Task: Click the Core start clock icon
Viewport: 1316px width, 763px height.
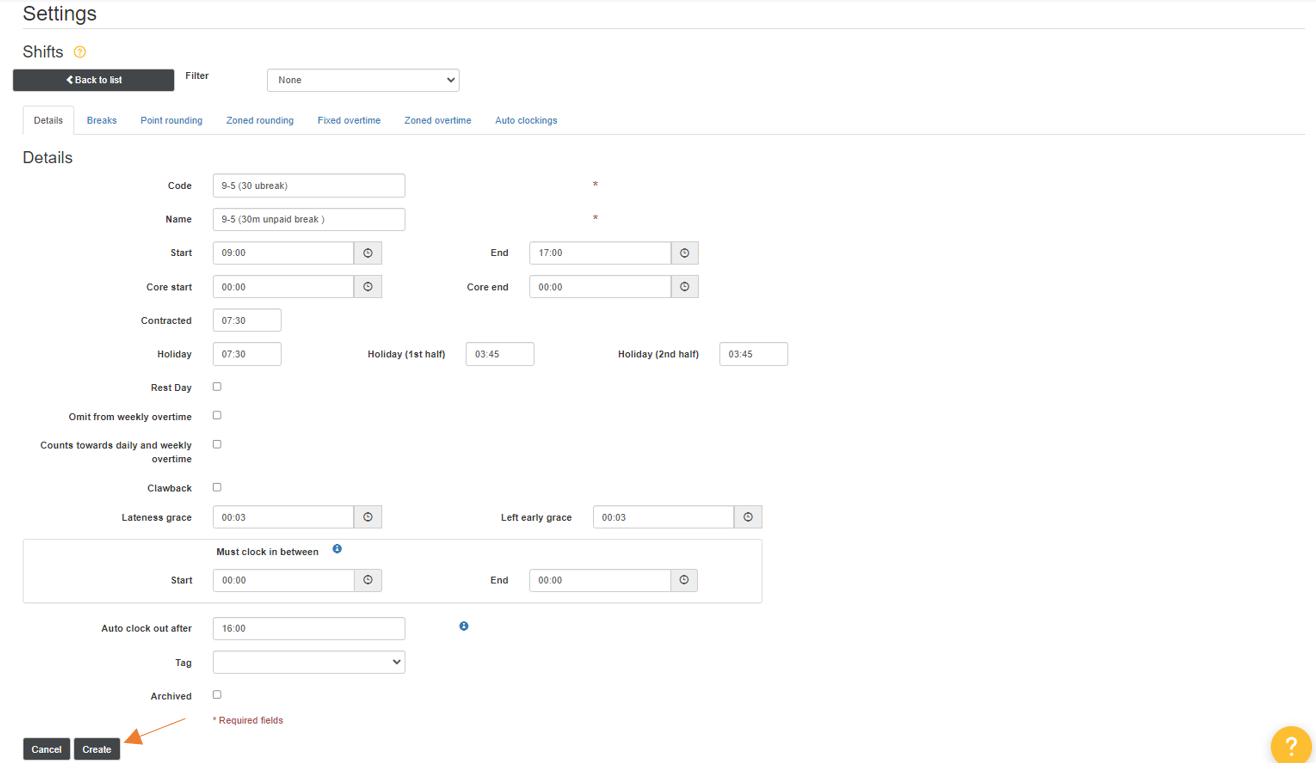Action: coord(367,286)
